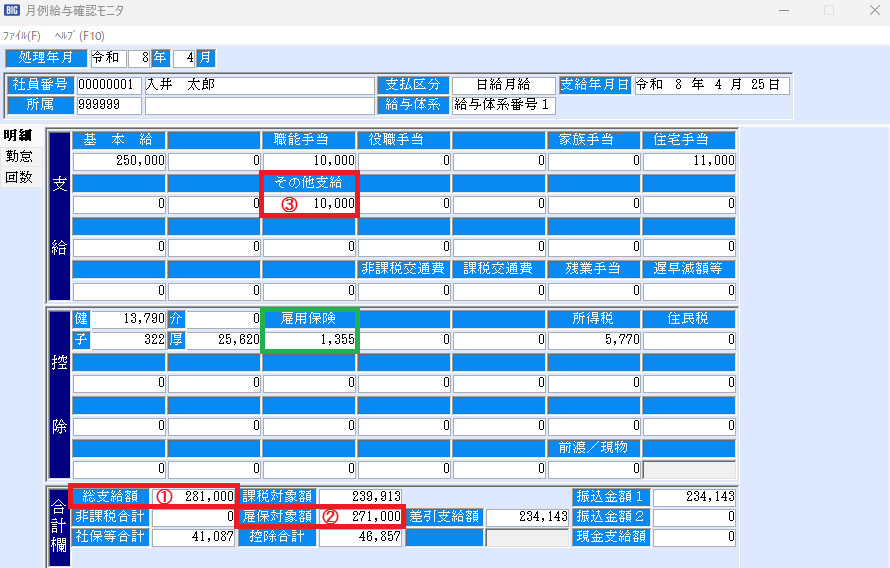890x568 pixels.
Task: Select the 基本給 amount 250,000
Action: click(x=119, y=160)
